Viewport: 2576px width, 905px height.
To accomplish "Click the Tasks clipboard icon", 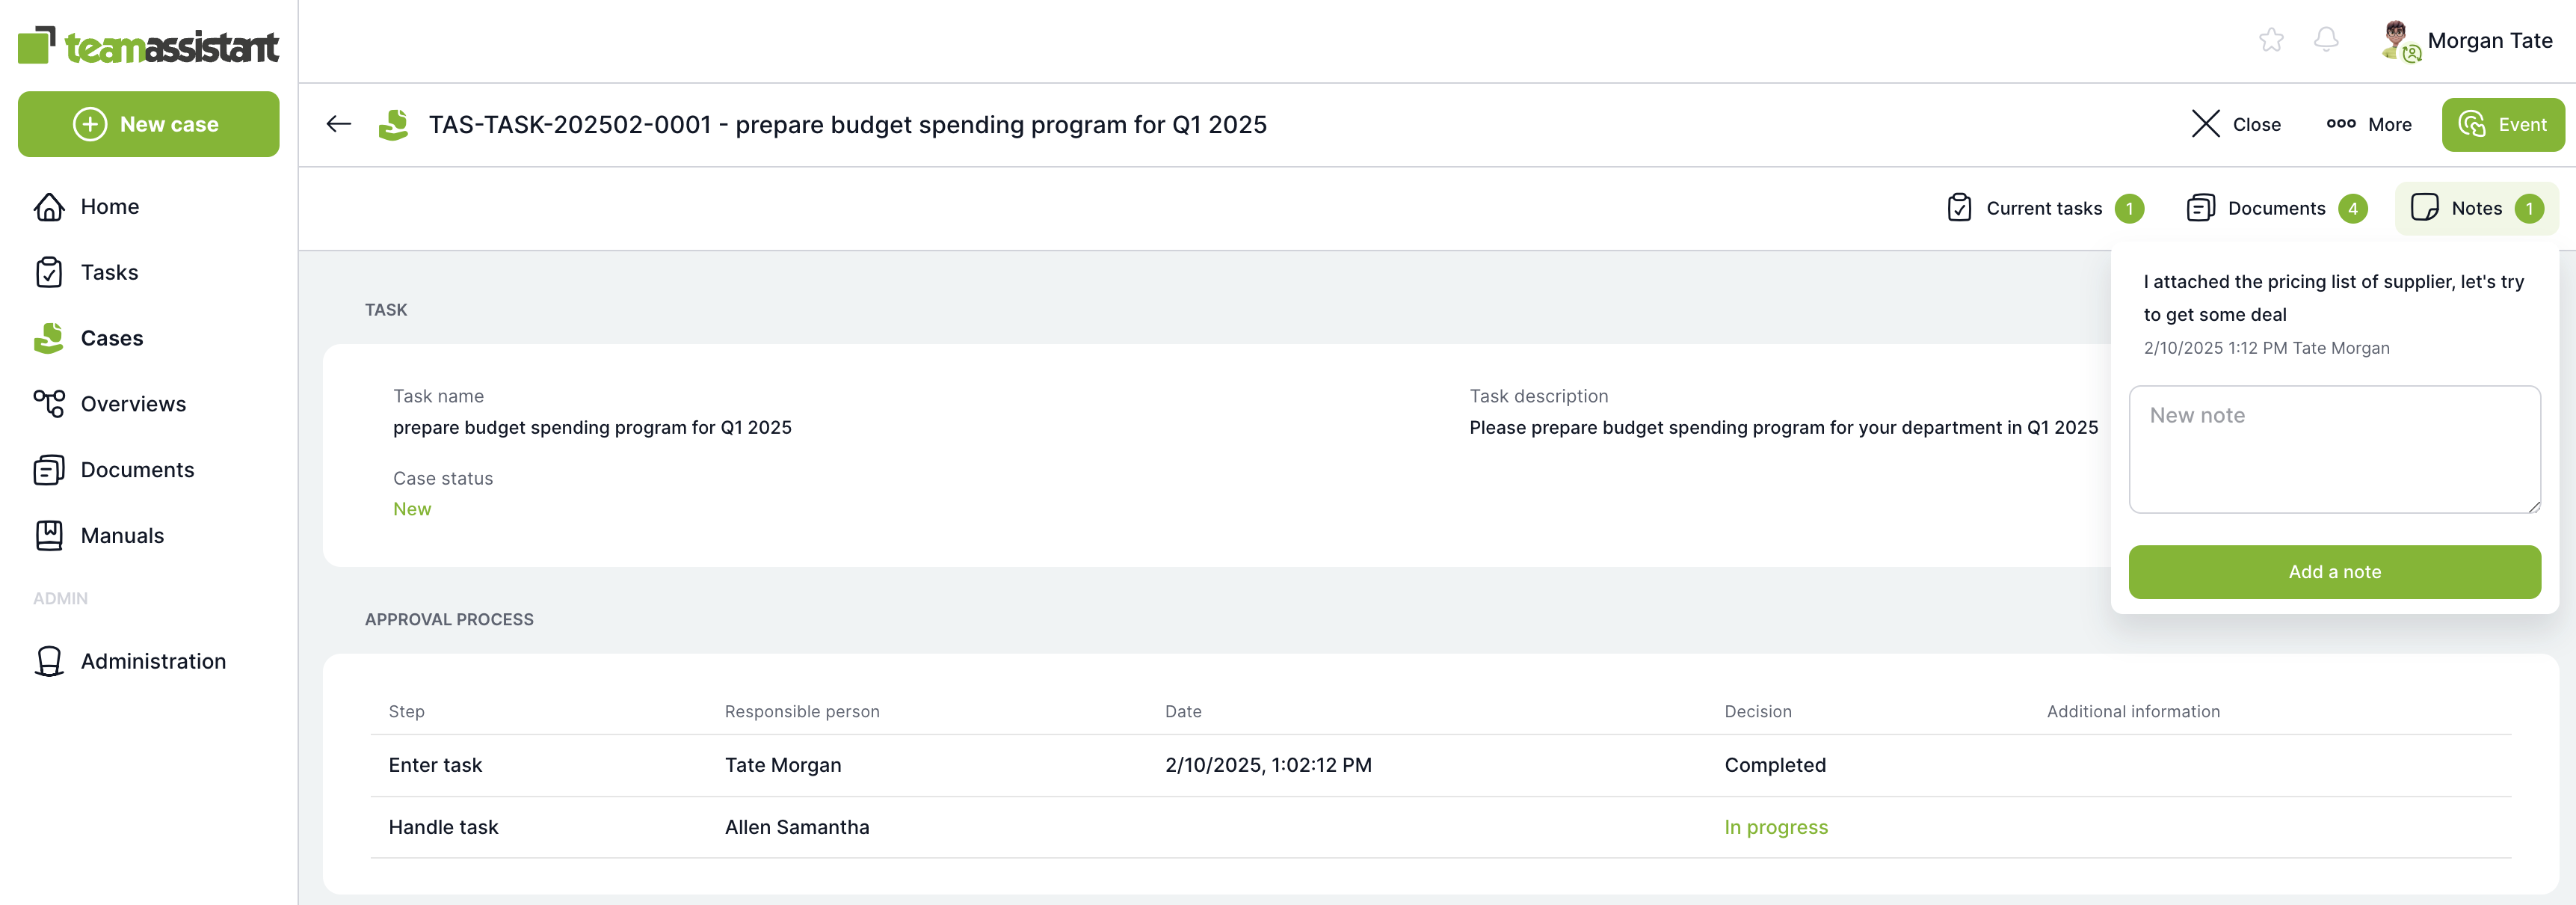I will tap(49, 272).
